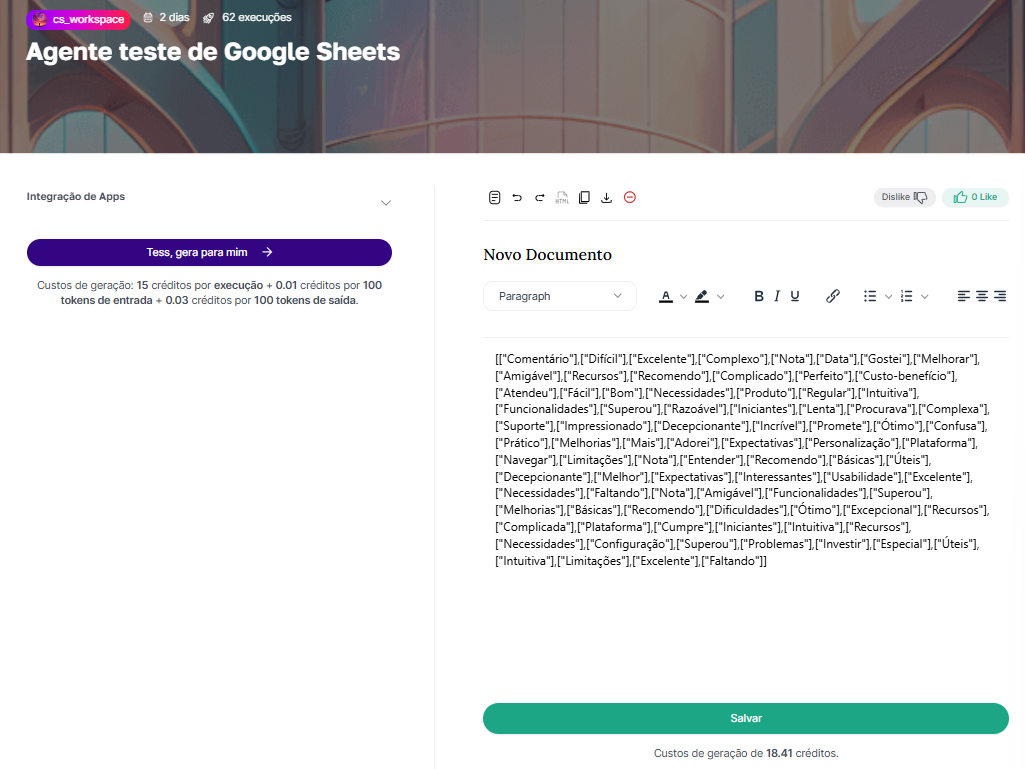Edit the Novo Documento title
The width and height of the screenshot is (1025, 769).
(x=547, y=254)
